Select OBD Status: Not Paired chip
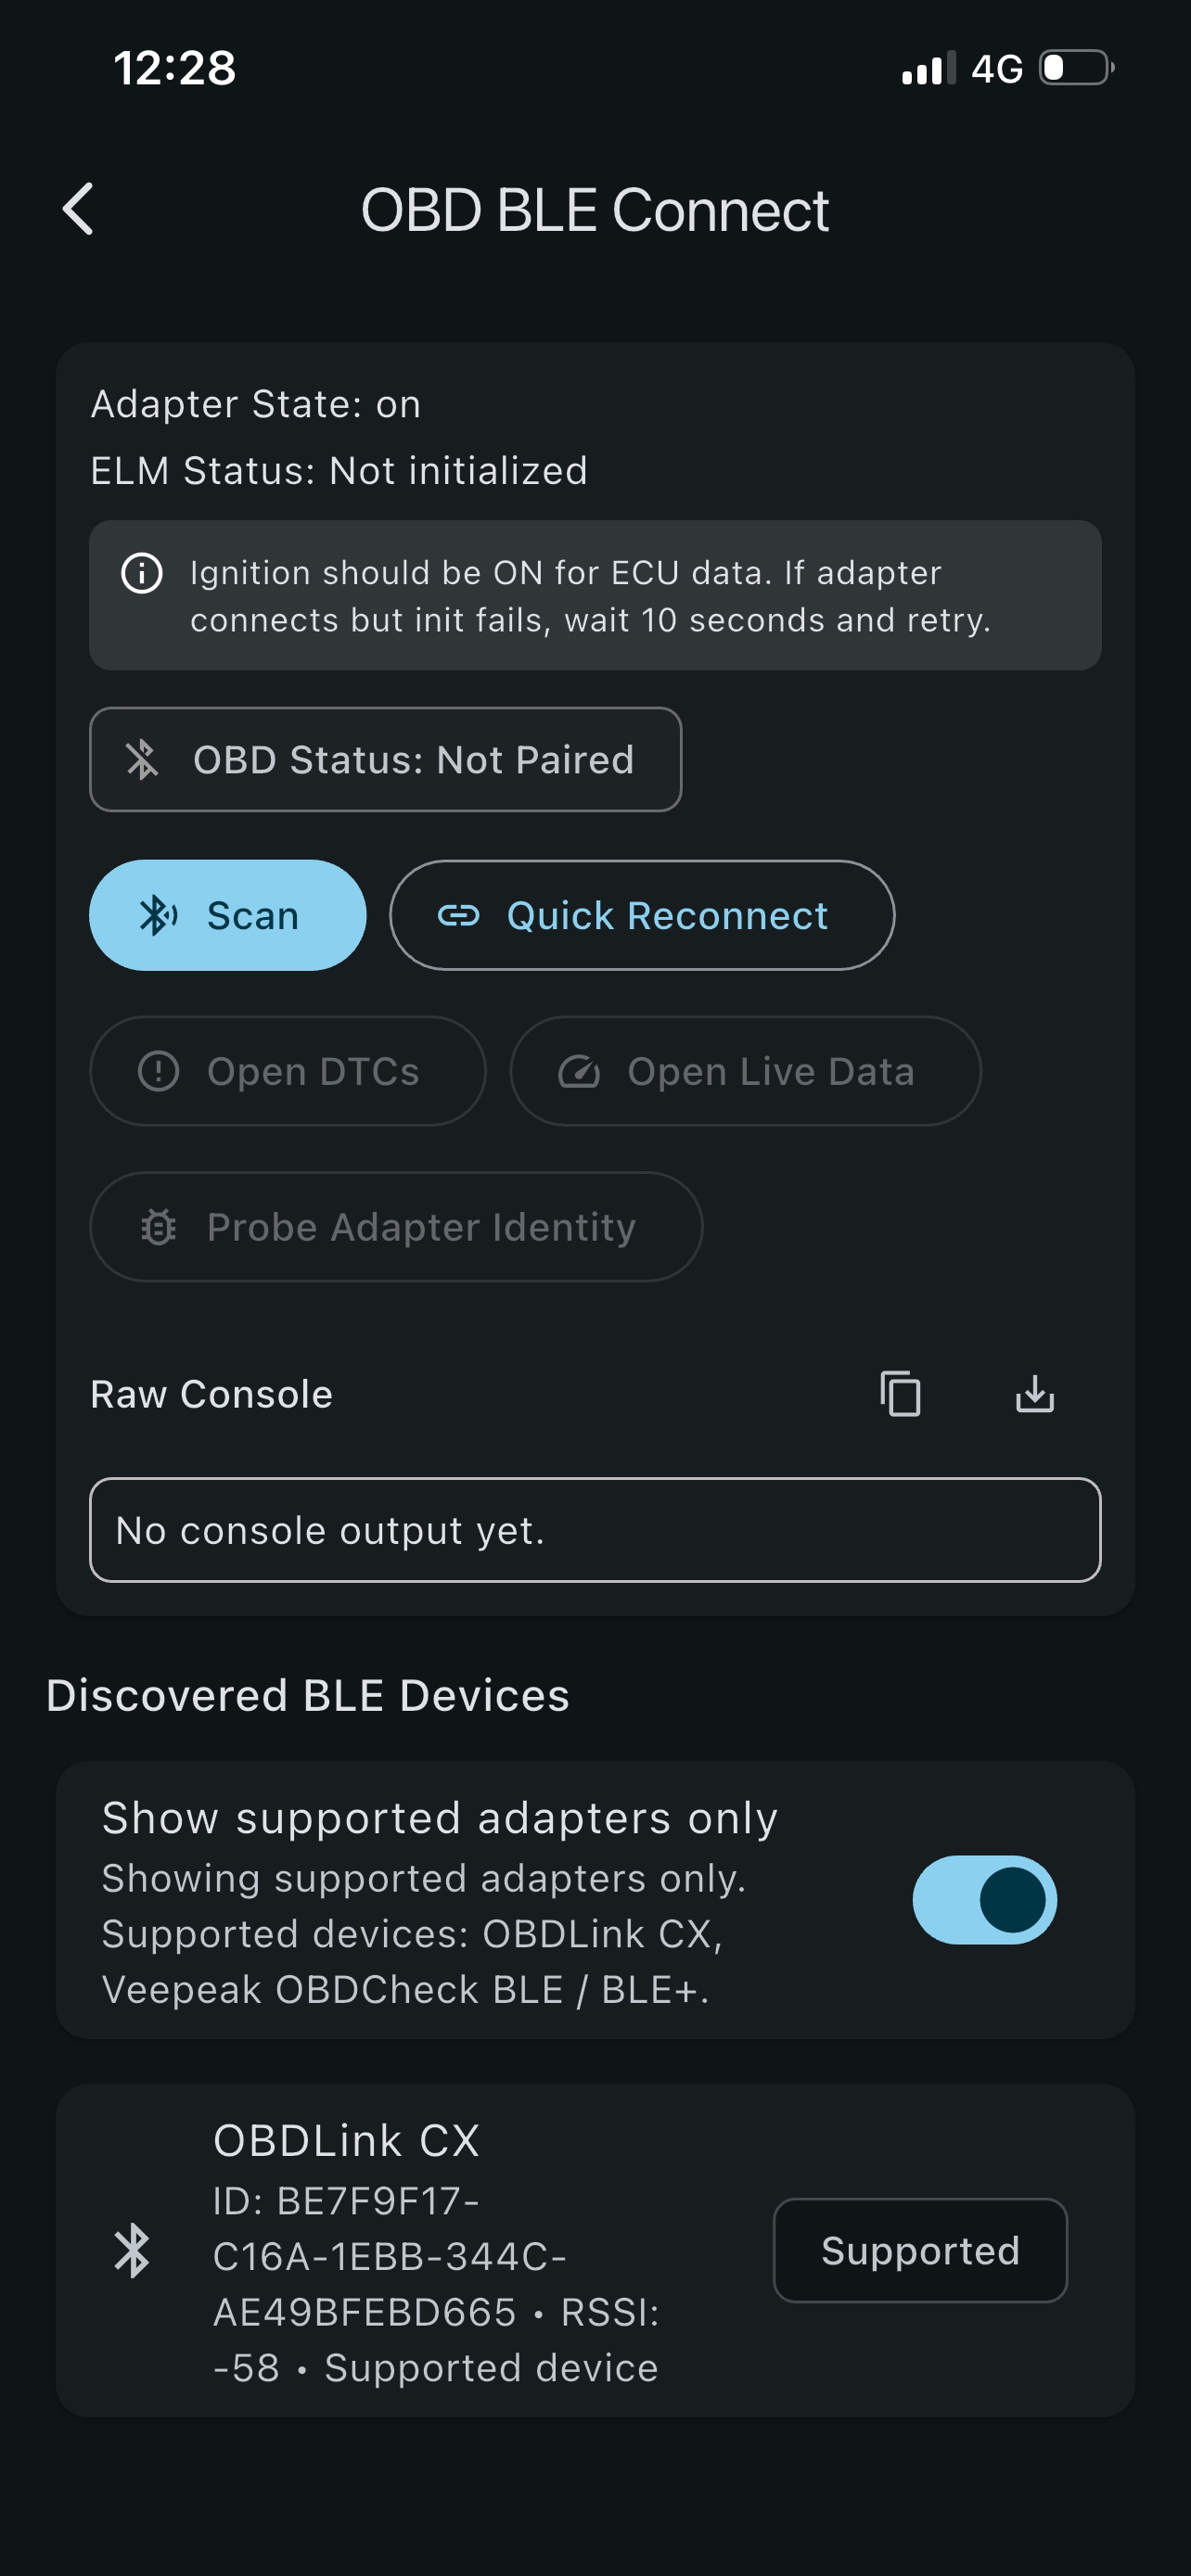This screenshot has width=1191, height=2576. click(385, 759)
